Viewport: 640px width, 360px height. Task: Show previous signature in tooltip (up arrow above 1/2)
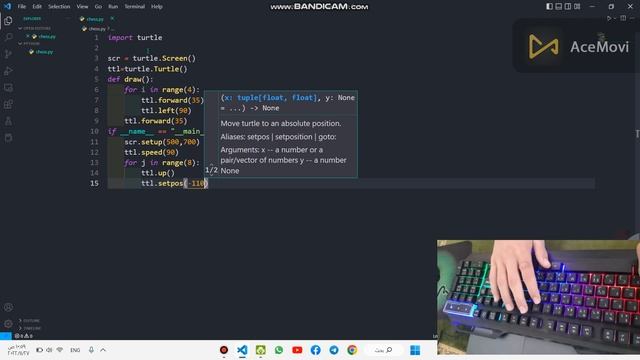211,164
